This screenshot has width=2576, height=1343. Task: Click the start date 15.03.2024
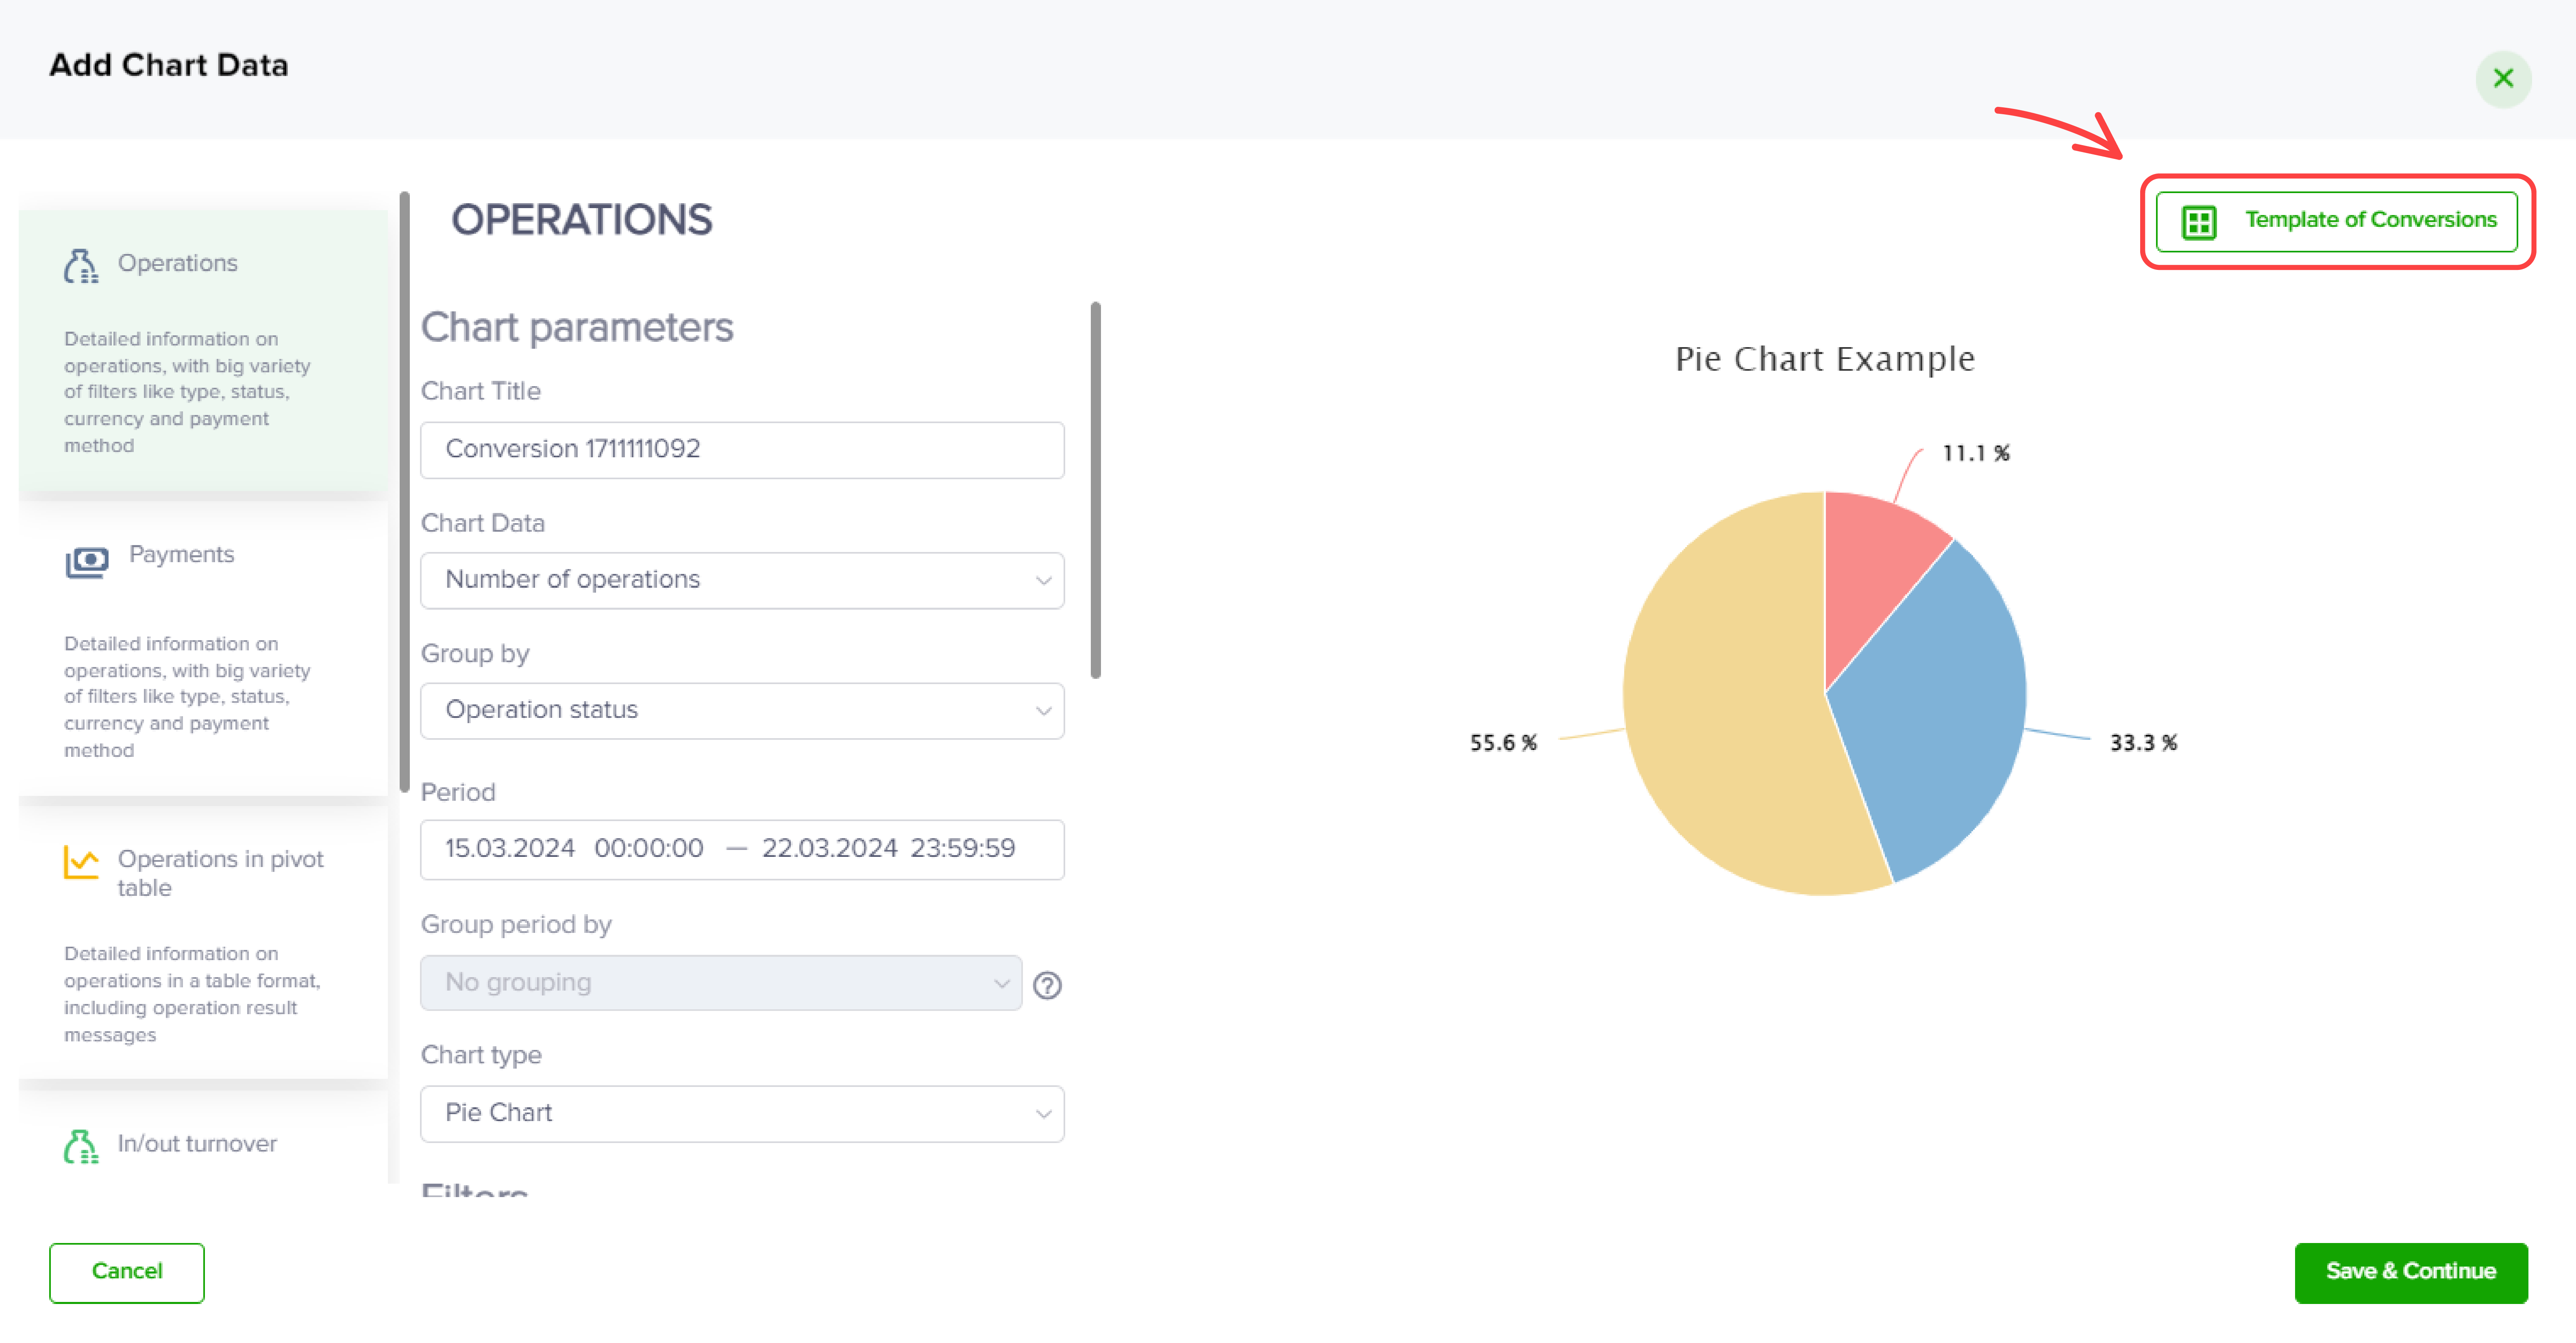coord(510,849)
